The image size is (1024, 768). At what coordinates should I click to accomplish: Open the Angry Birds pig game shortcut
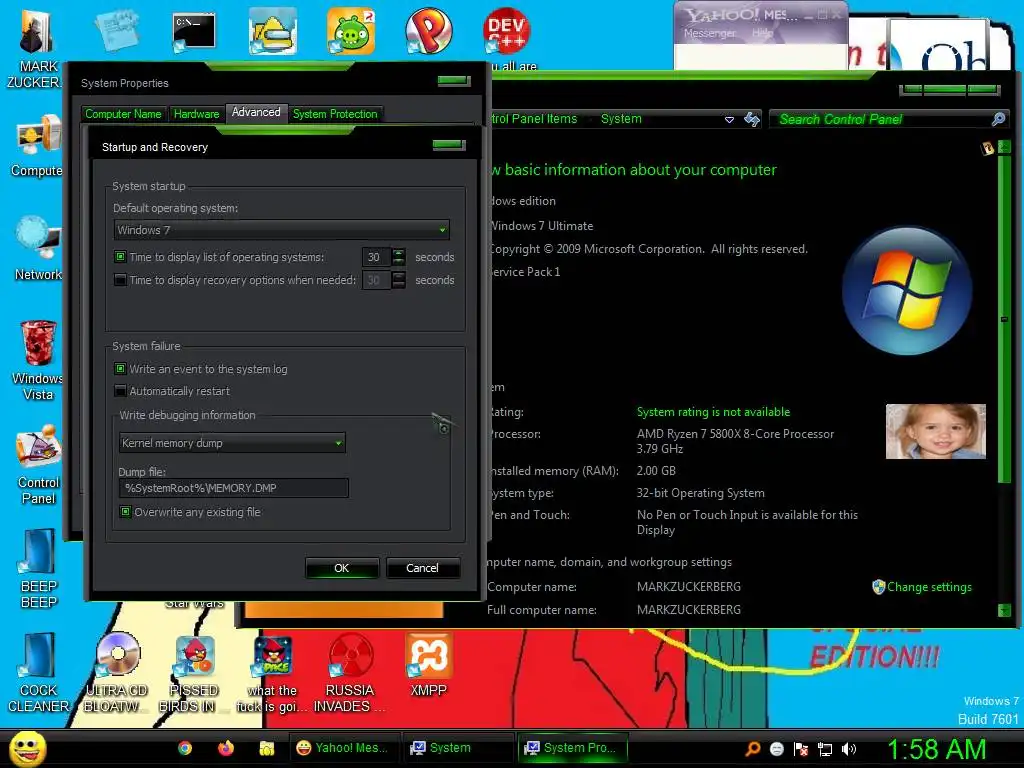351,31
